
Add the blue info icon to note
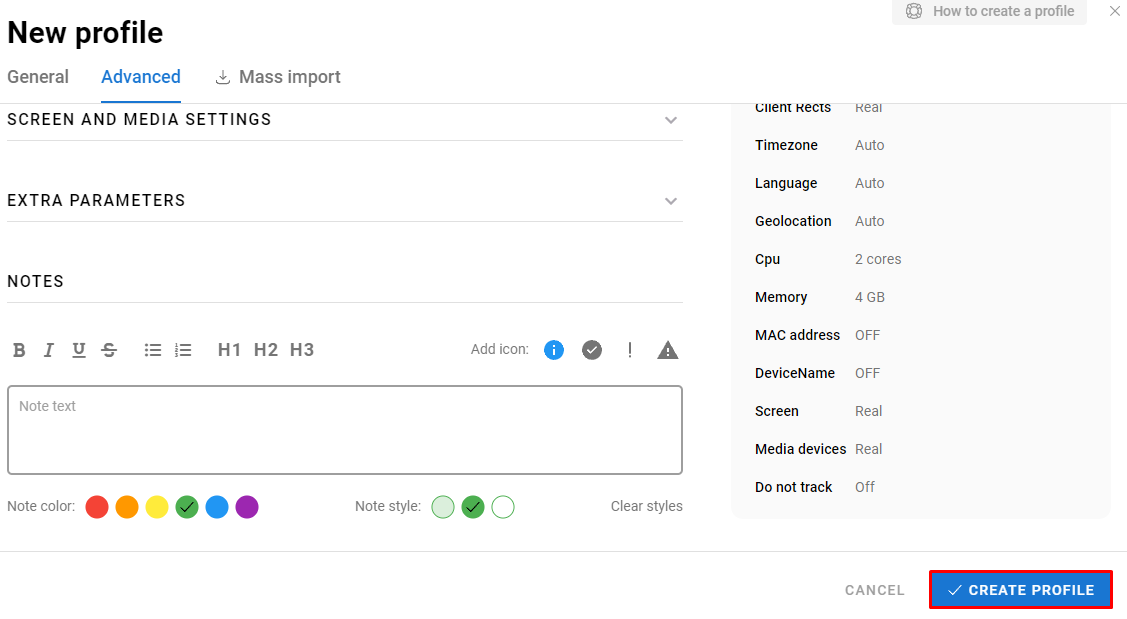(x=554, y=350)
